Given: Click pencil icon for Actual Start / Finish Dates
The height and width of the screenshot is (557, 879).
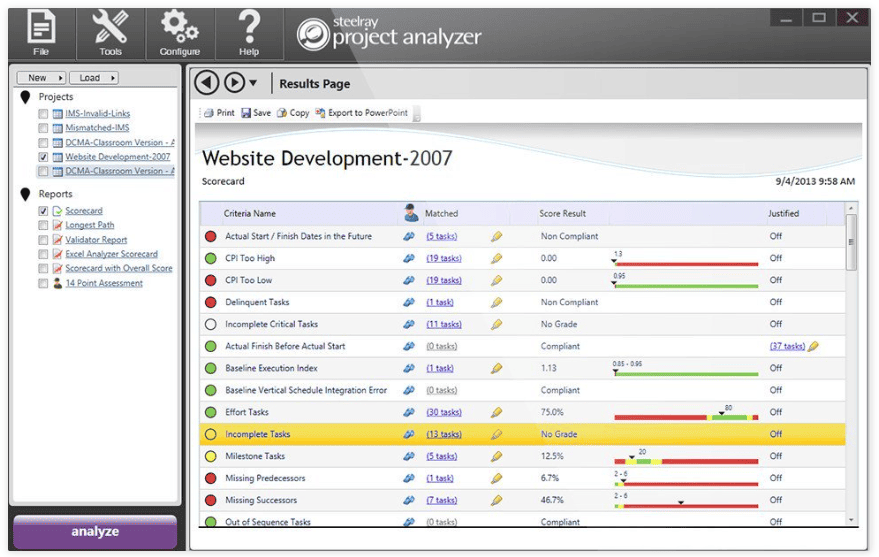Looking at the screenshot, I should (x=496, y=236).
